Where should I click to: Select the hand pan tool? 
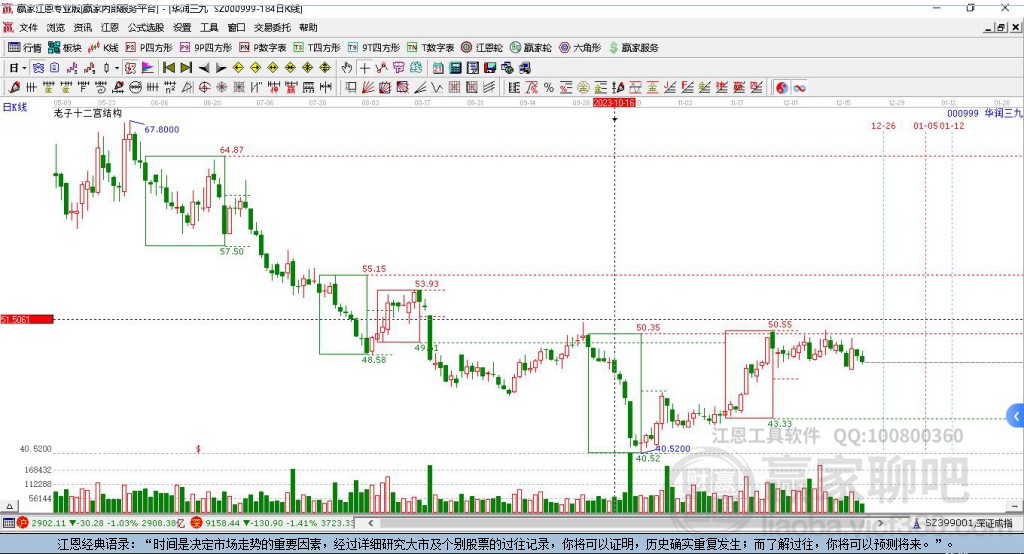pyautogui.click(x=347, y=68)
